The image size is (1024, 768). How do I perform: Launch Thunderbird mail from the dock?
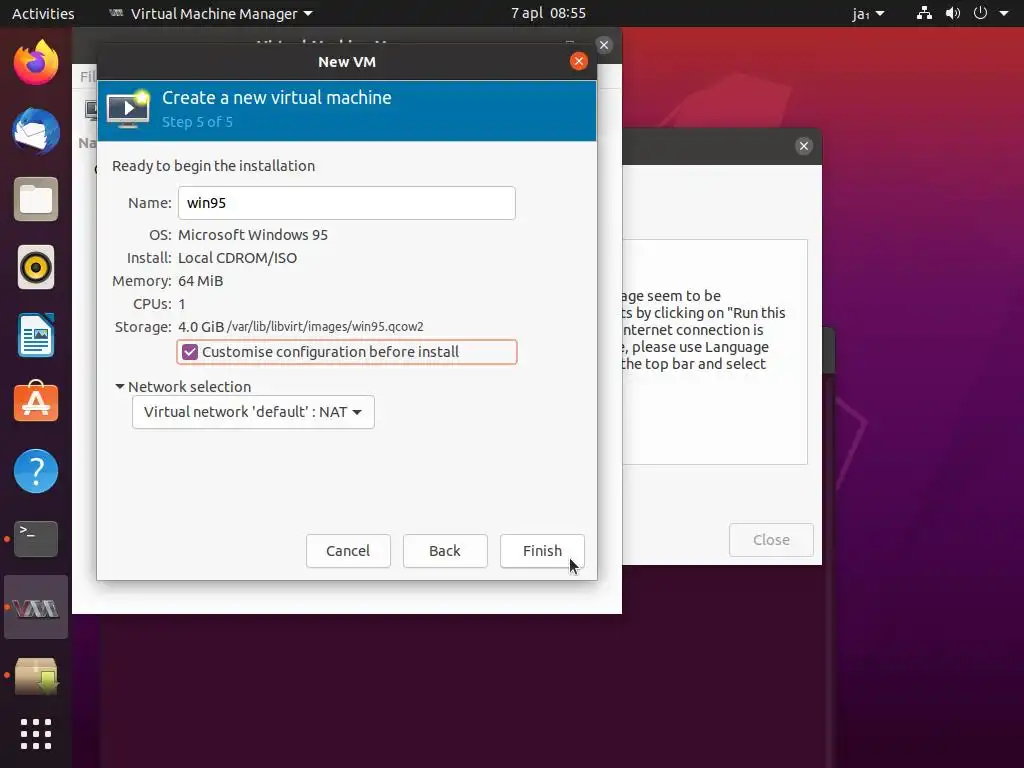36,131
